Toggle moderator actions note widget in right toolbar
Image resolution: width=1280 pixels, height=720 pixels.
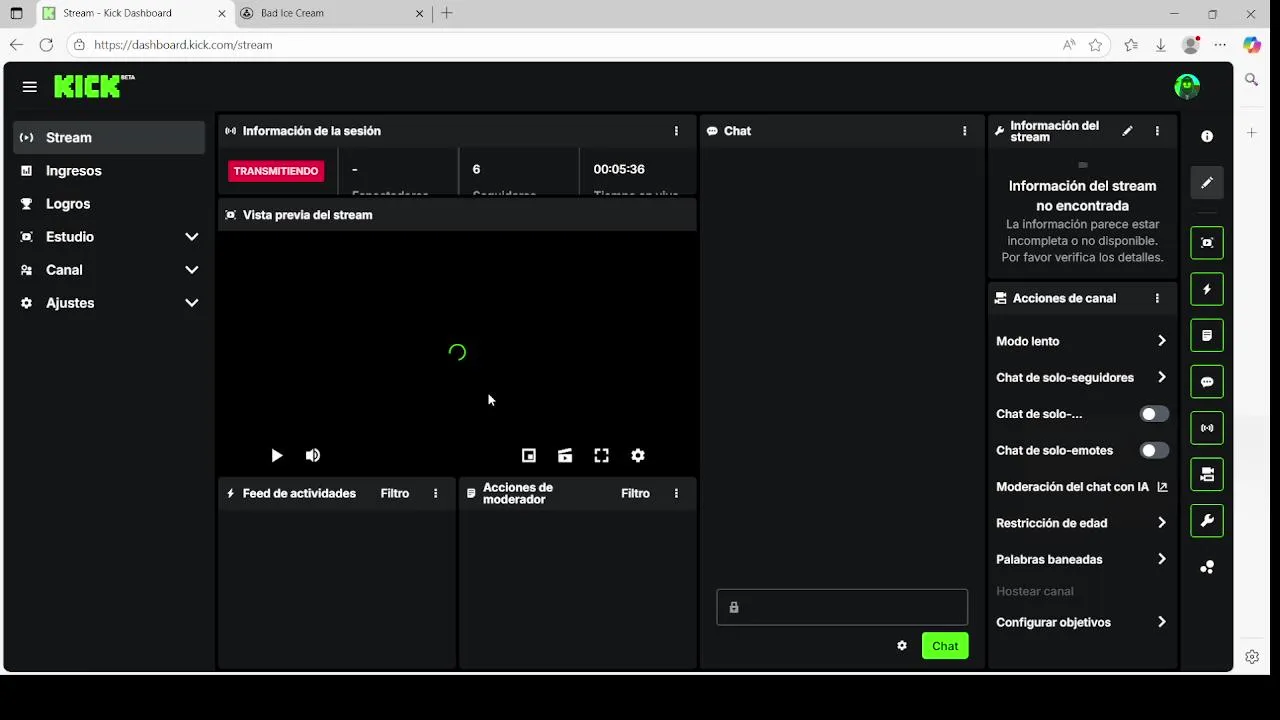pos(1207,336)
